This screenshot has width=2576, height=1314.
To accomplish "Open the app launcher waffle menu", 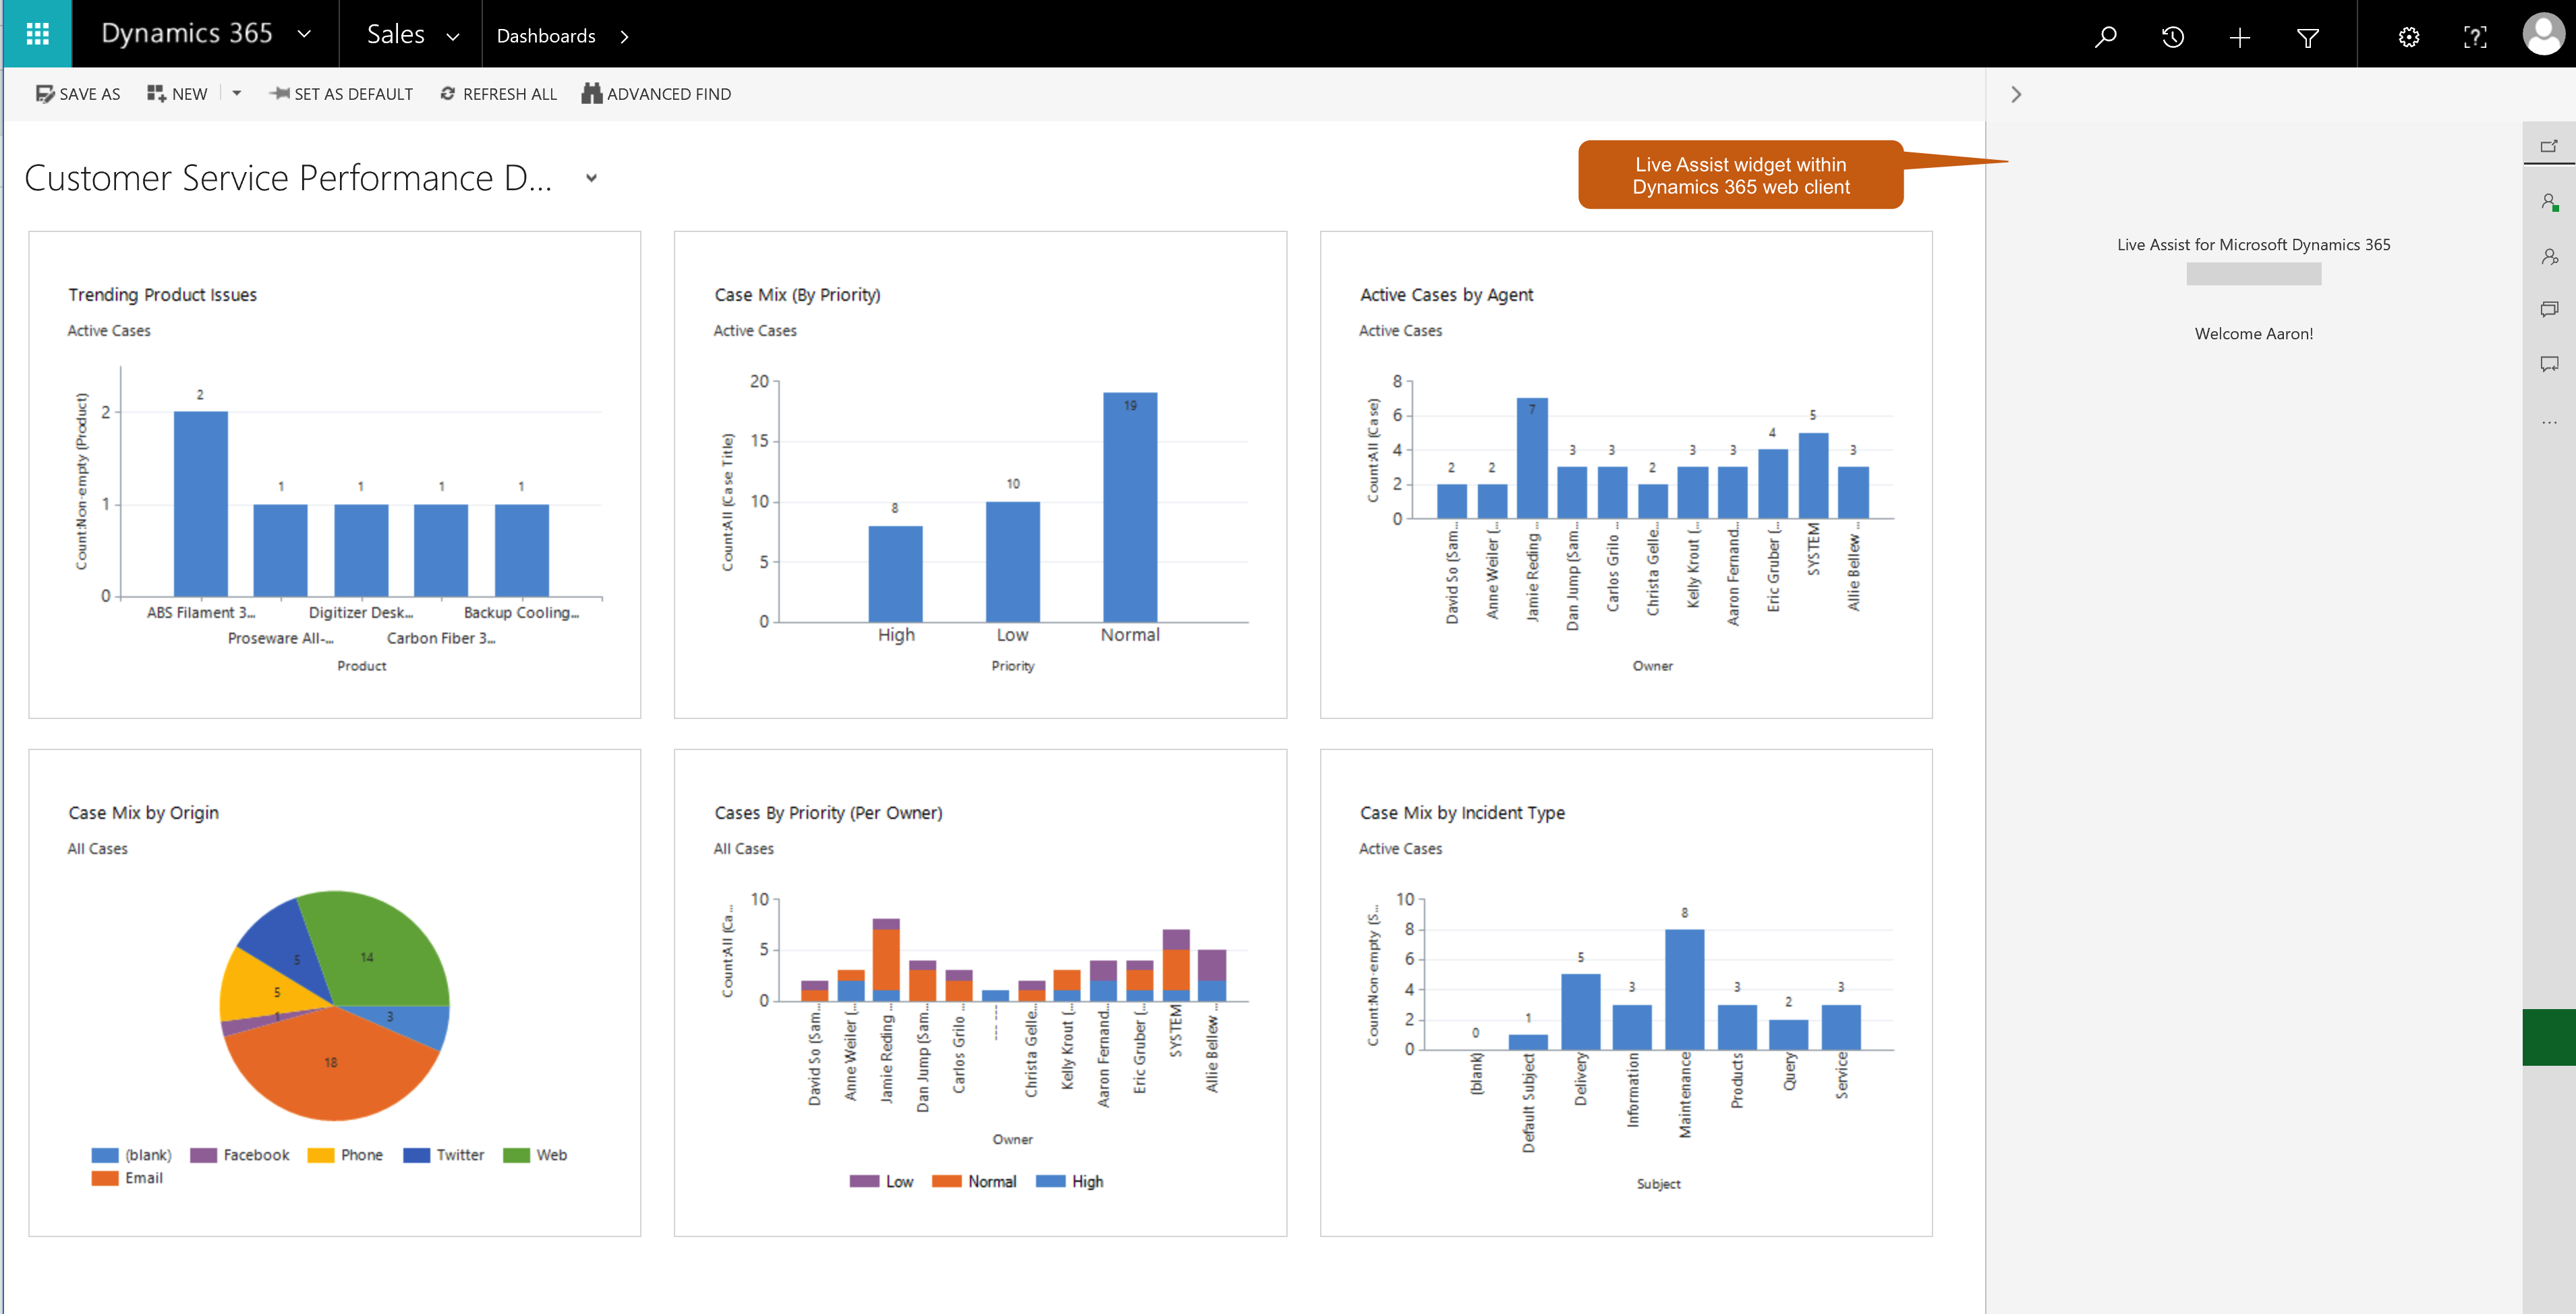I will [x=37, y=34].
